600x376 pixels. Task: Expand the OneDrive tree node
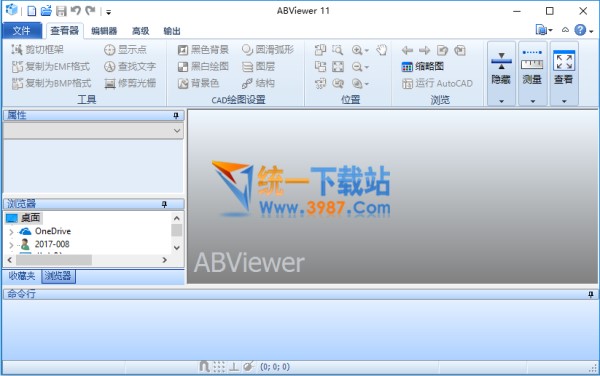pos(11,231)
